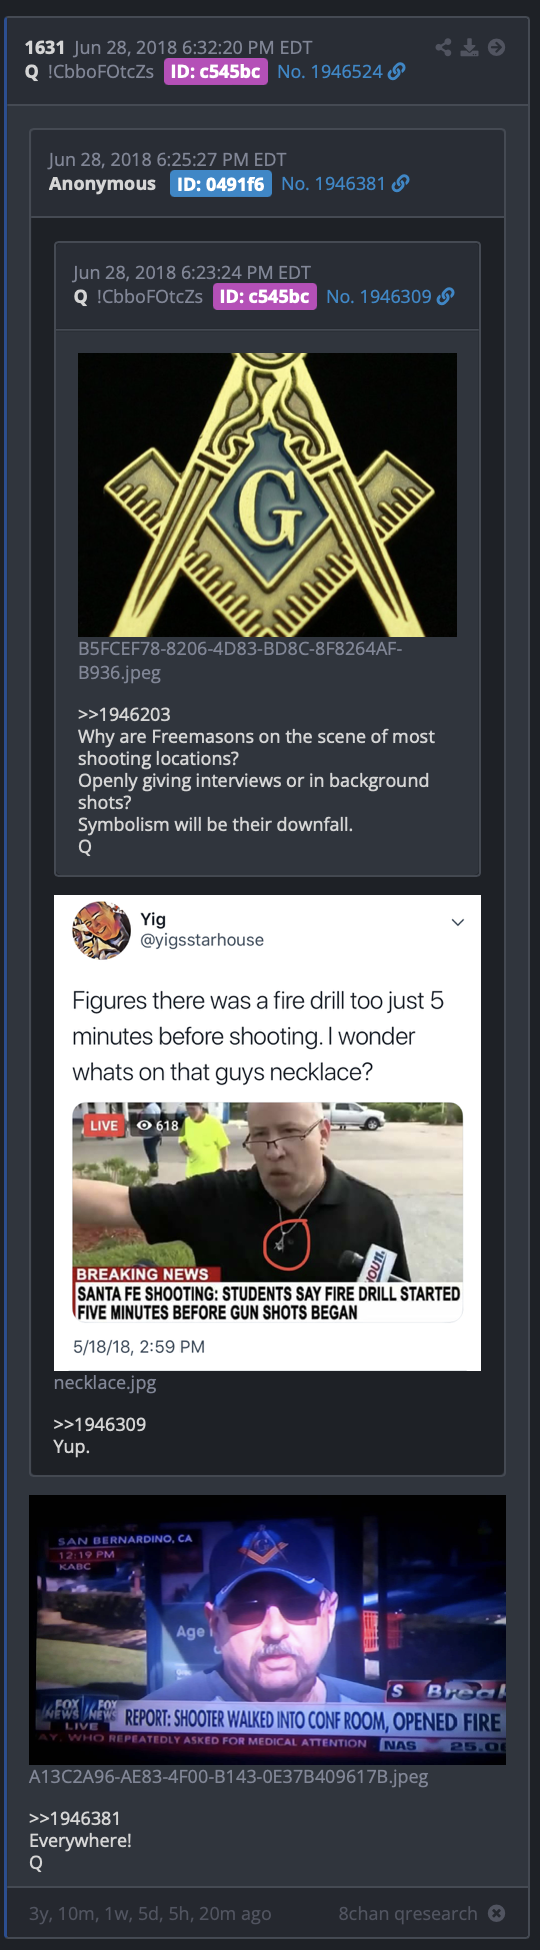This screenshot has height=1950, width=540.
Task: Click the link icon beside No. 1946309
Action: 446,296
